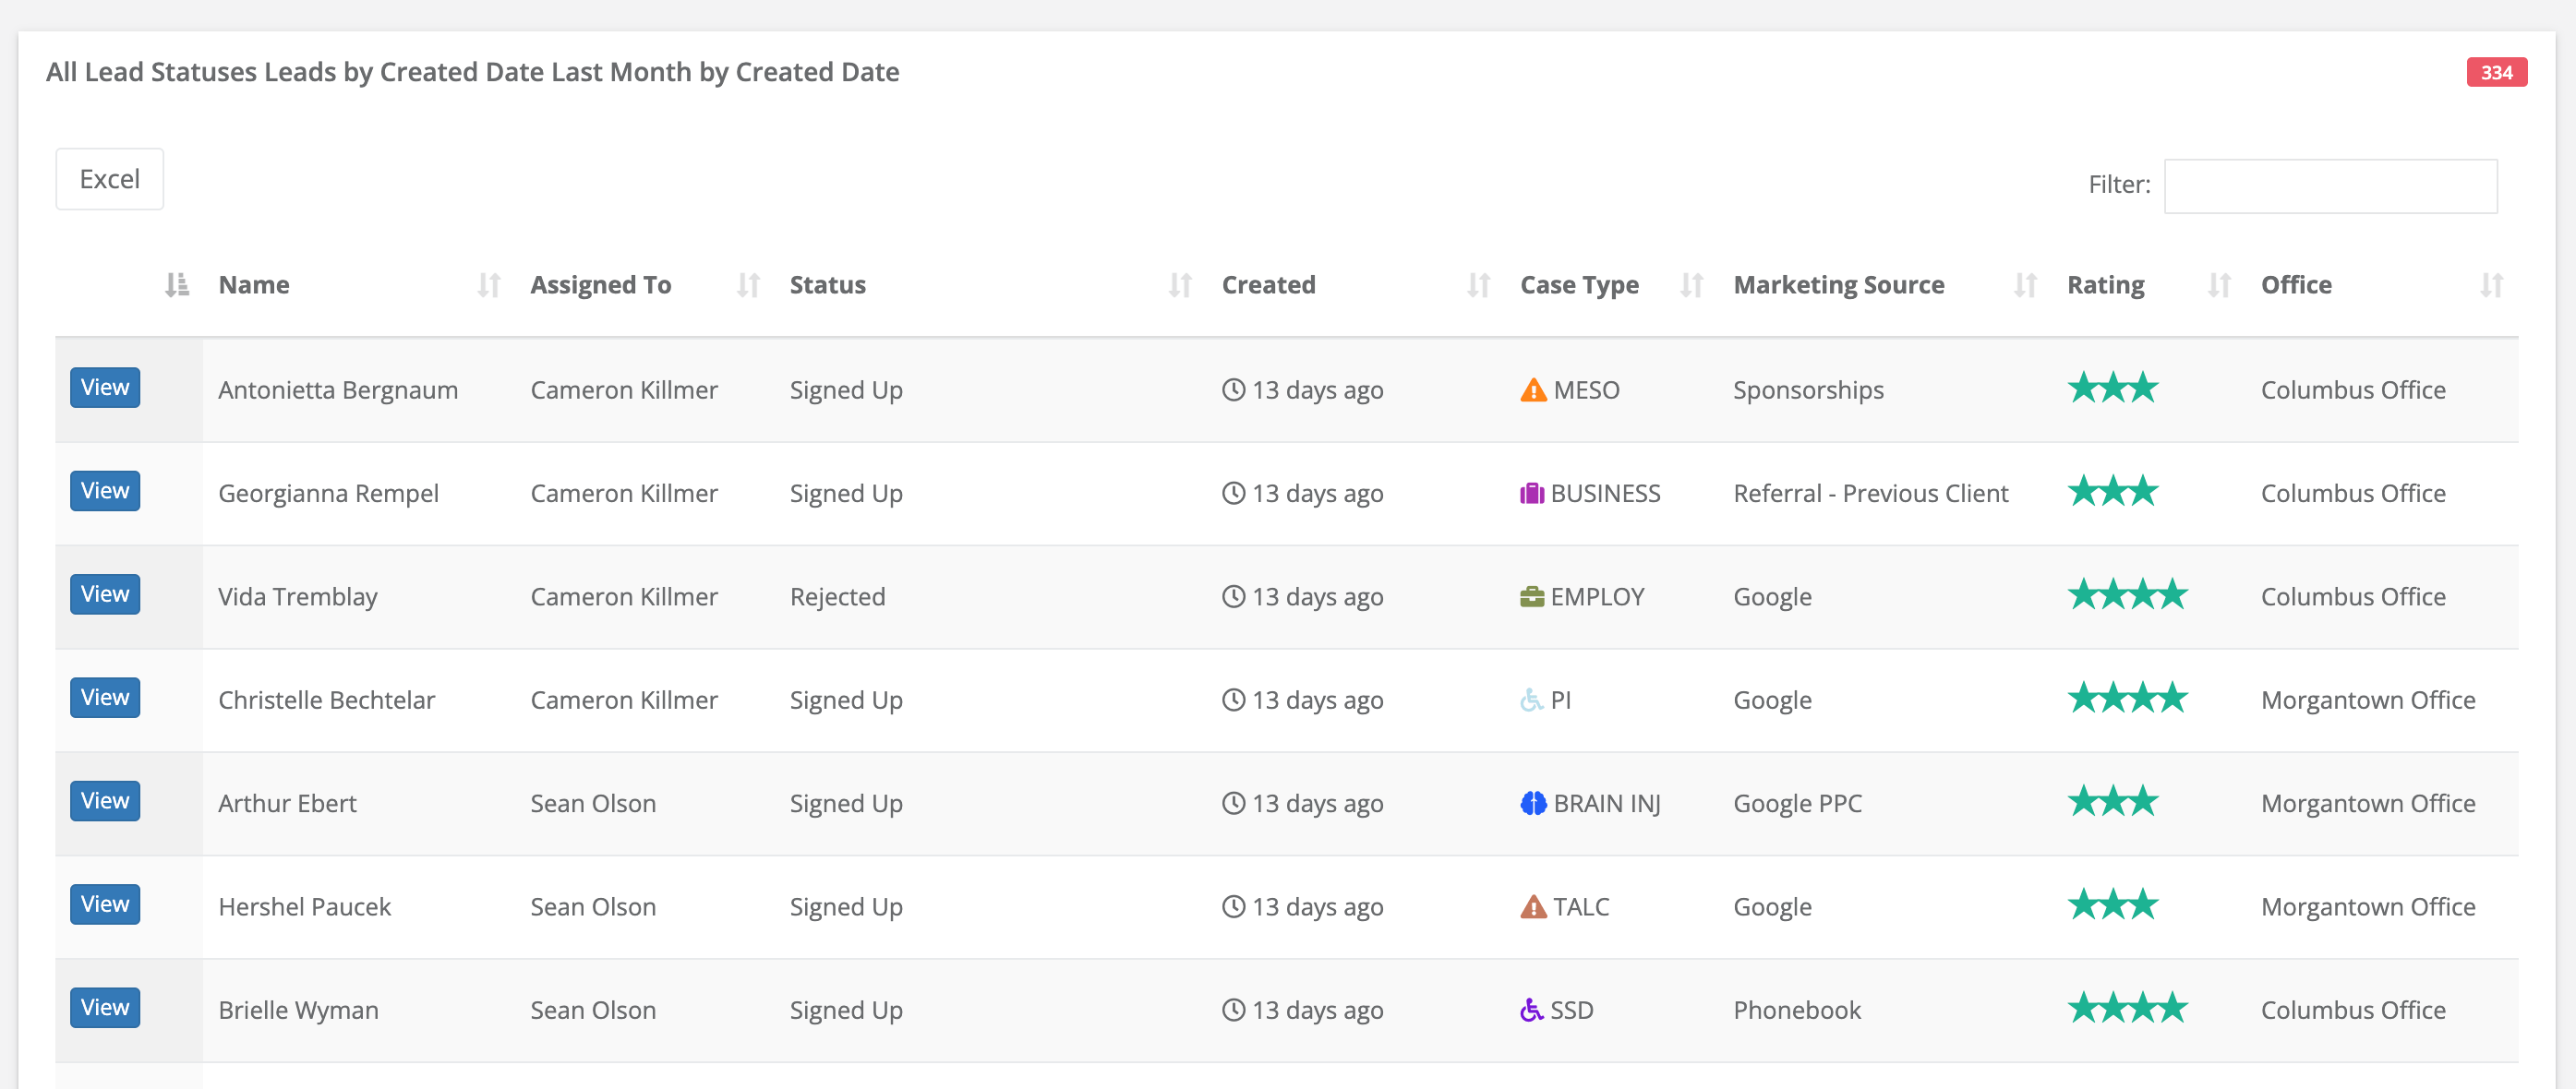Viewport: 2576px width, 1089px height.
Task: Click the TALC warning triangle icon
Action: click(1532, 907)
